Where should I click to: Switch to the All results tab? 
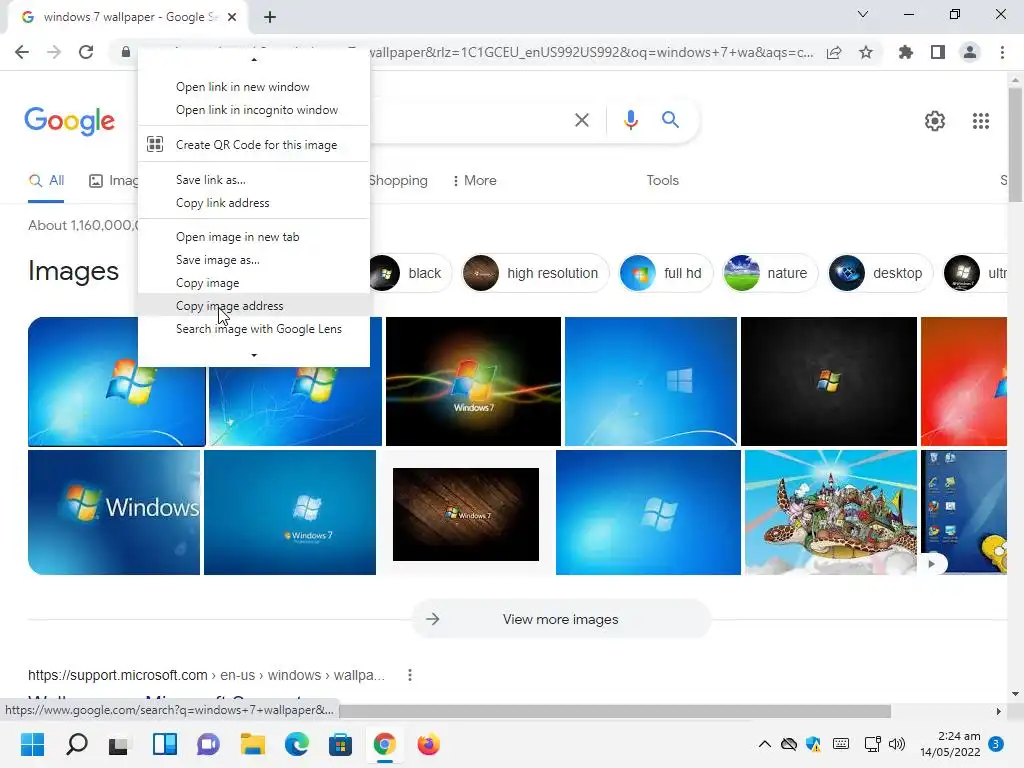point(46,180)
